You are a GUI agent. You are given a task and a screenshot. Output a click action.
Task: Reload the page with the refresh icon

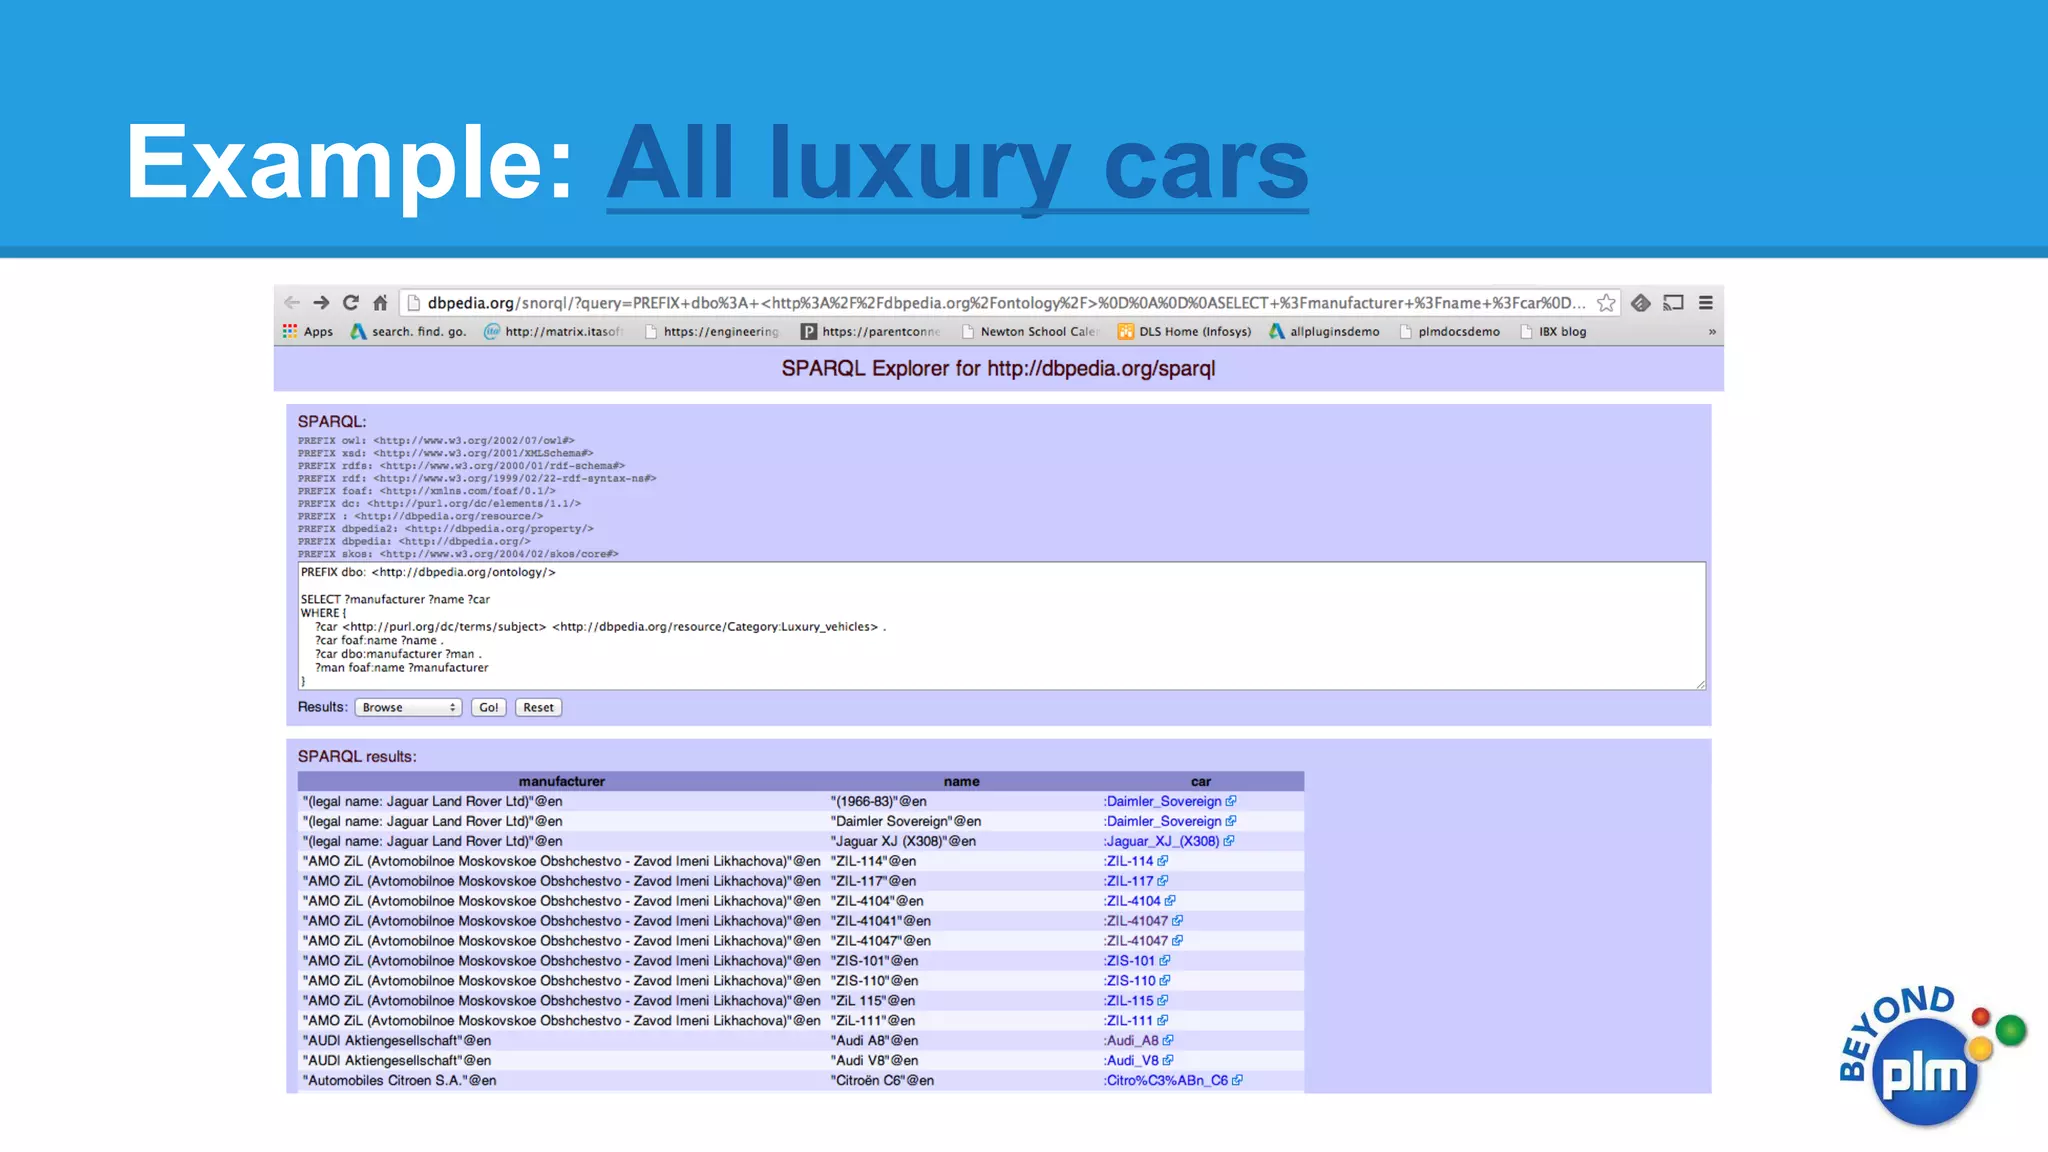click(351, 302)
